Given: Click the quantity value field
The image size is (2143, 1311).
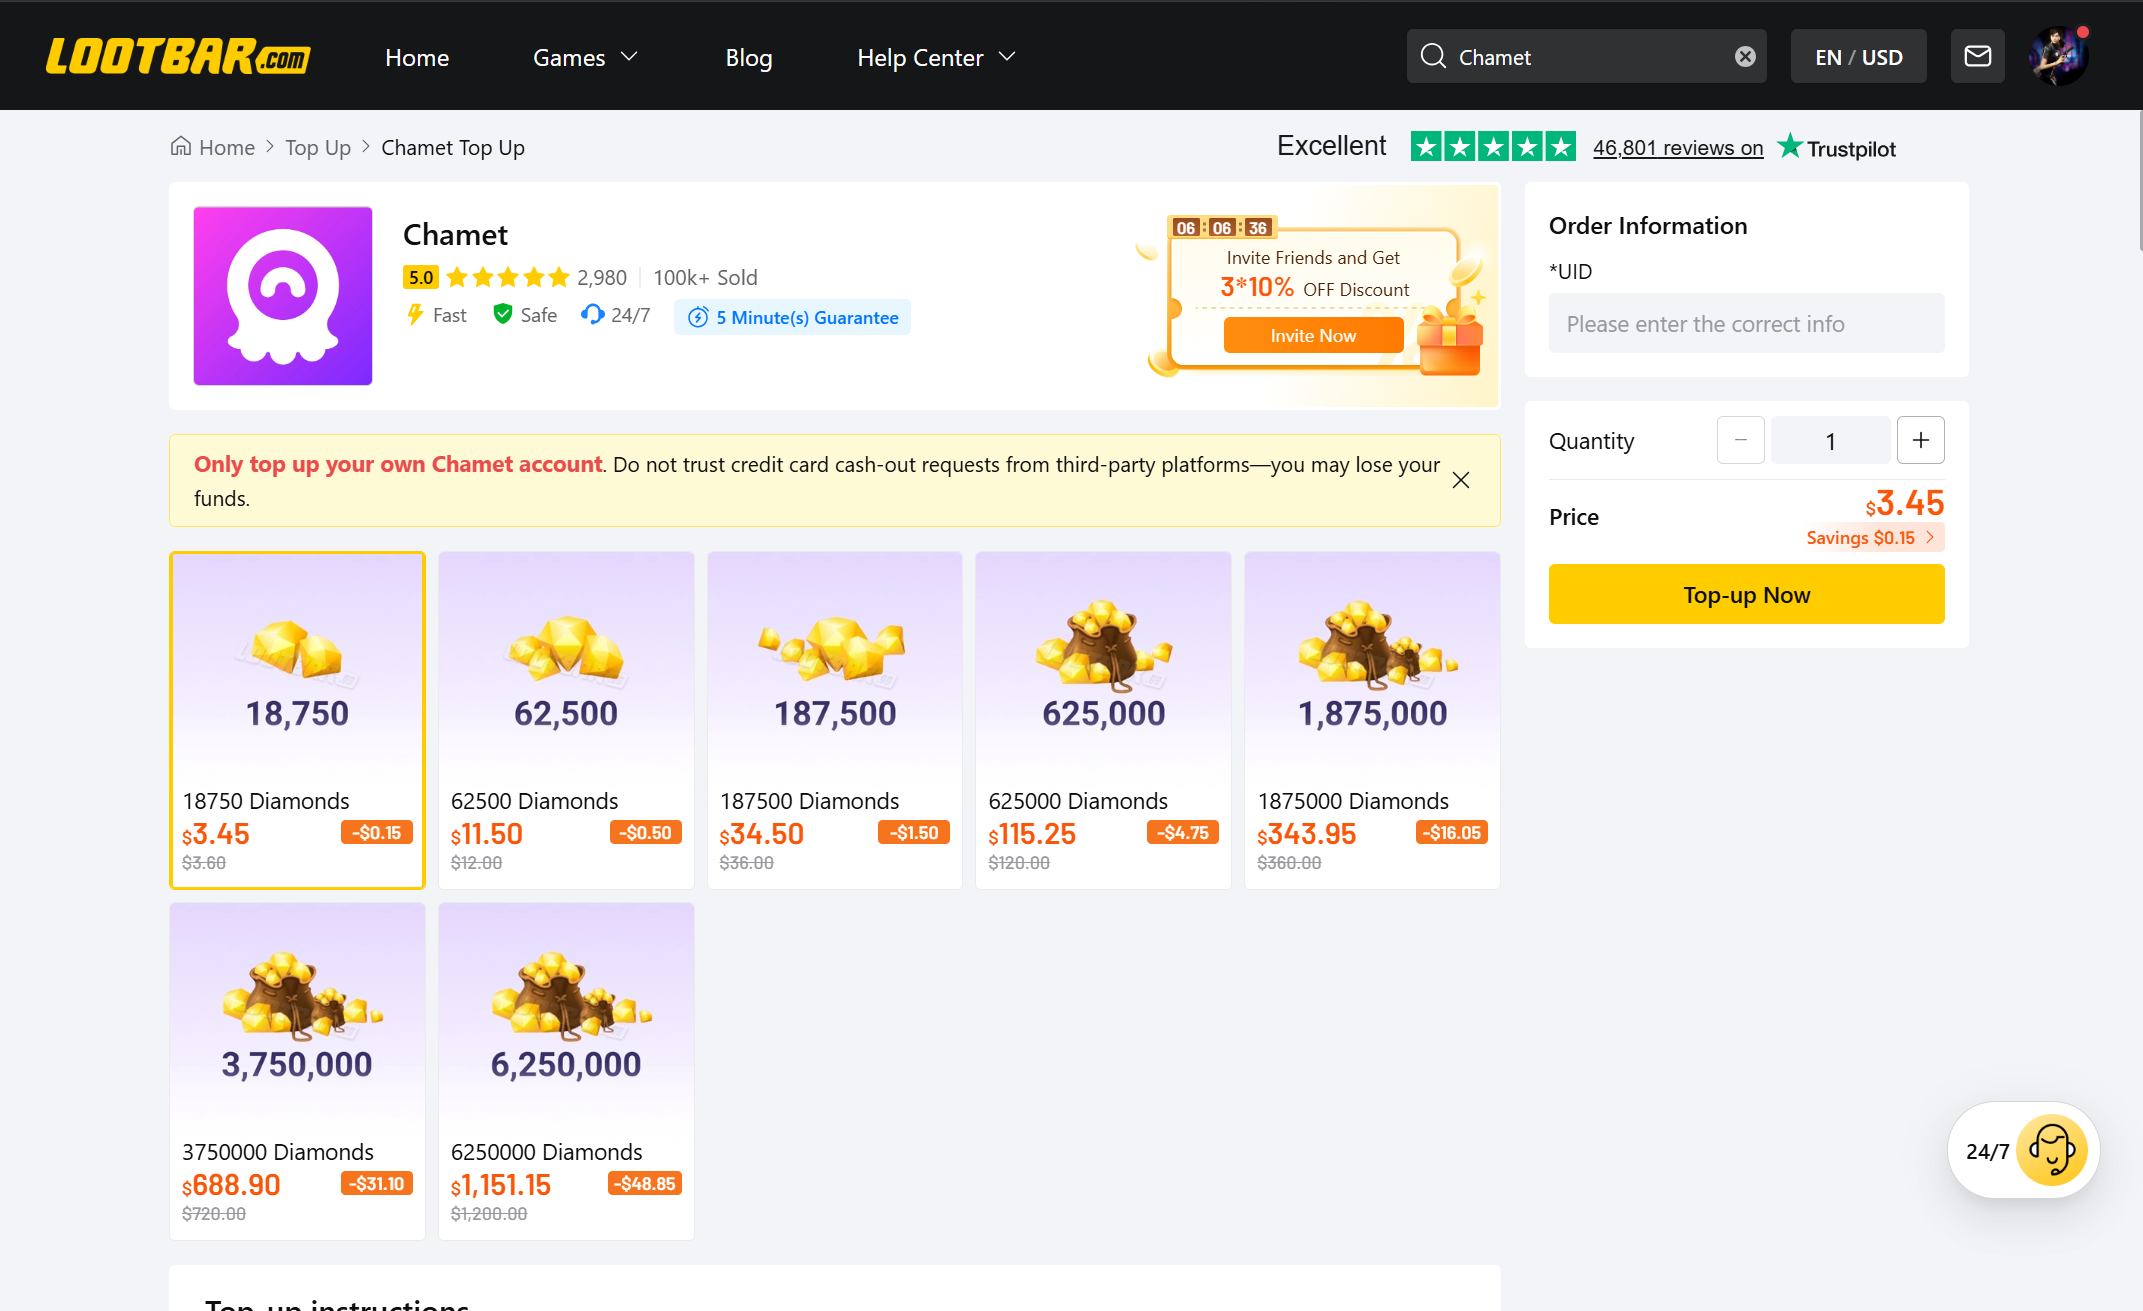Looking at the screenshot, I should tap(1830, 440).
